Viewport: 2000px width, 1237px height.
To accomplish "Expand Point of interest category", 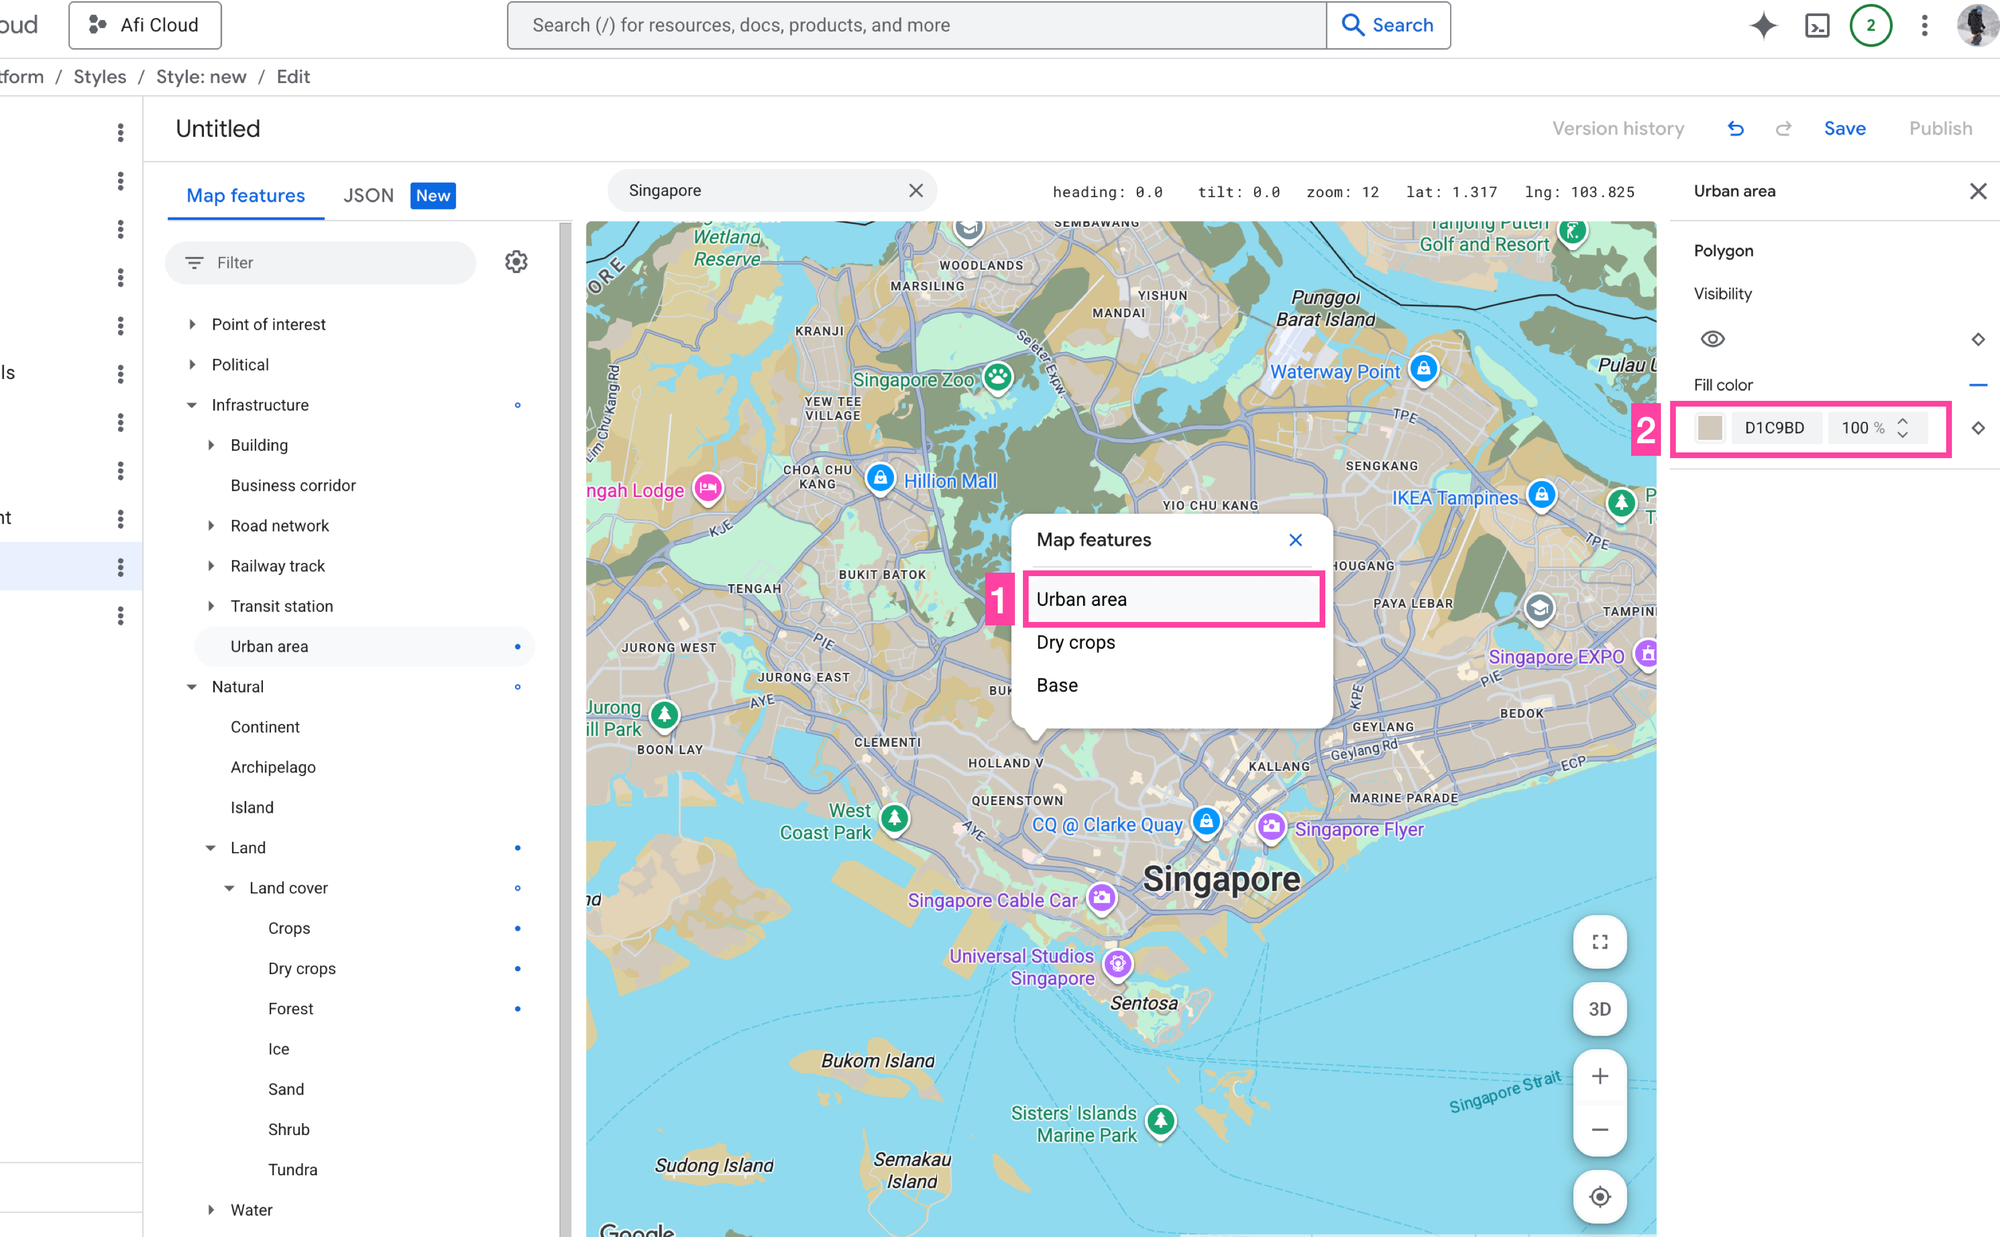I will click(192, 324).
